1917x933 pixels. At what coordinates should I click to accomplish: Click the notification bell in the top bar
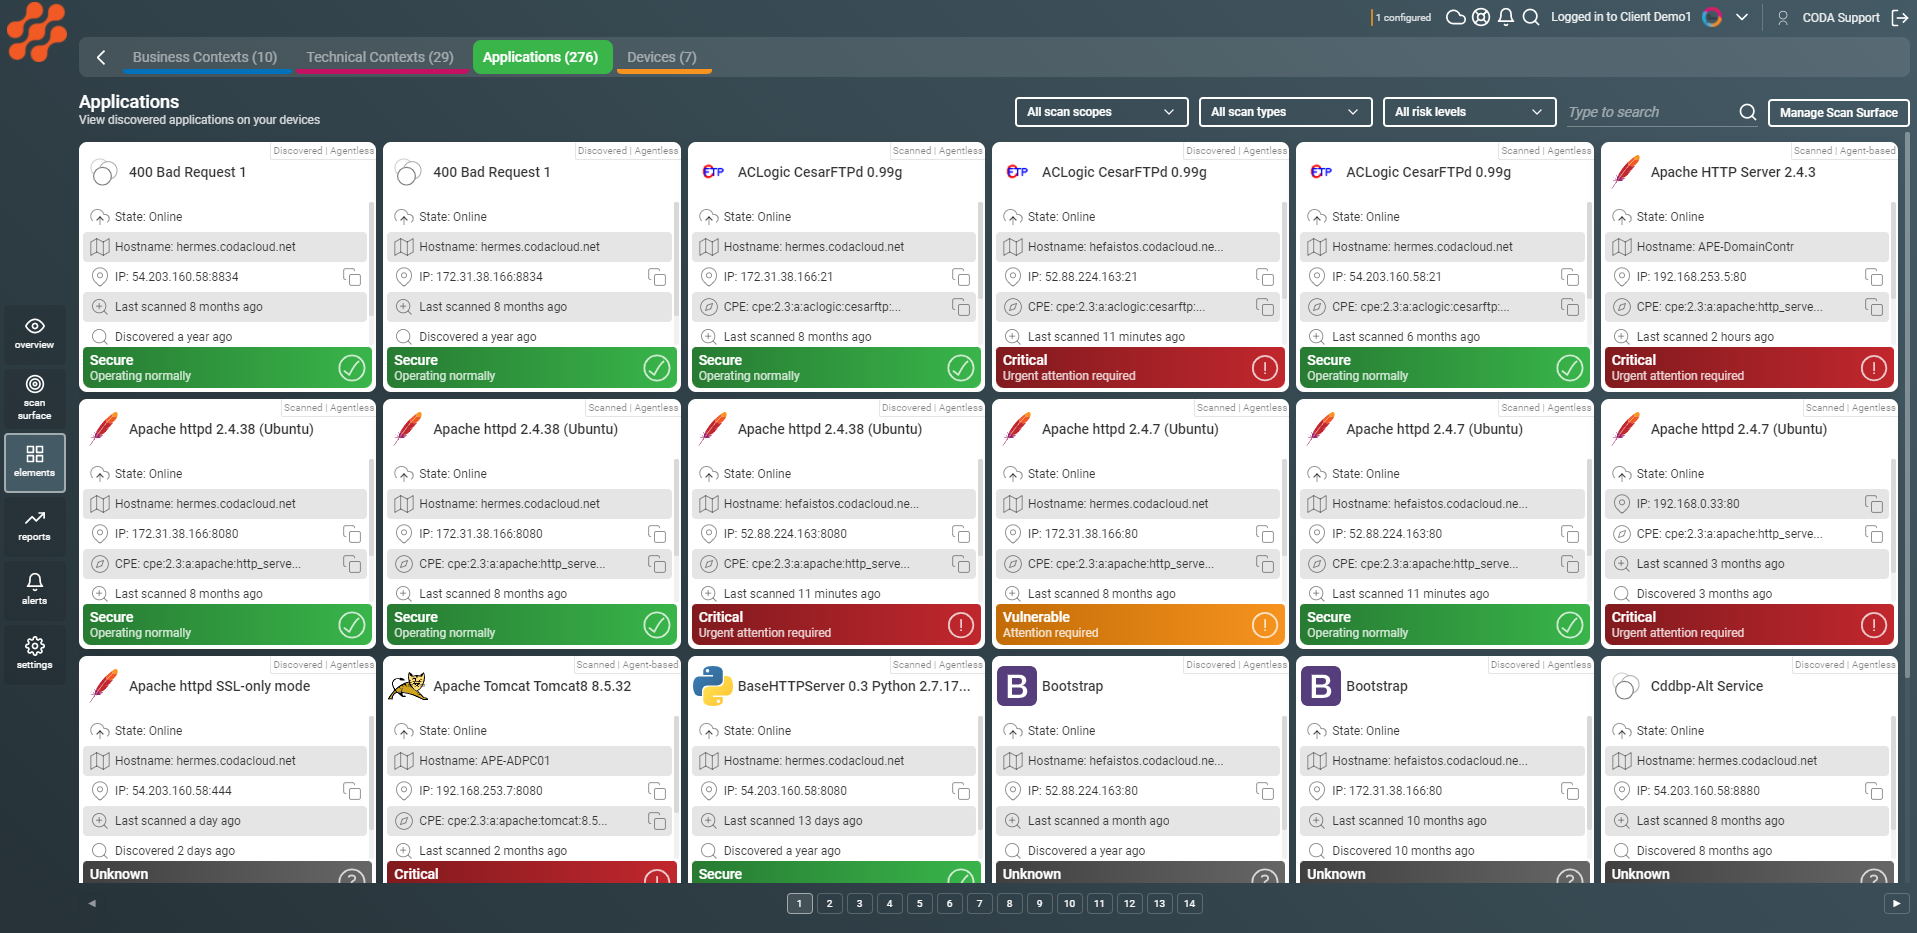(1505, 17)
